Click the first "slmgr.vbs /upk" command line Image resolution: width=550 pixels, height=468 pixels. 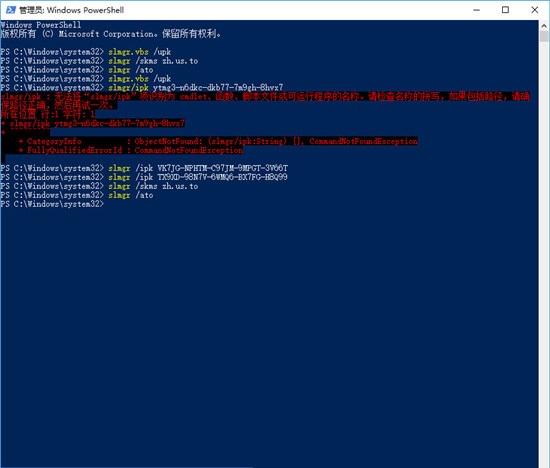point(86,52)
